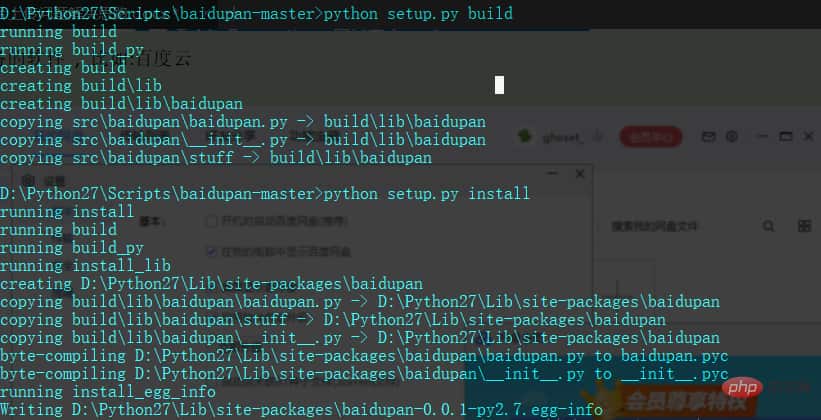Click 'copying src\baidupan\stuff' line
Viewport: 821px width, 420px height.
(x=216, y=158)
